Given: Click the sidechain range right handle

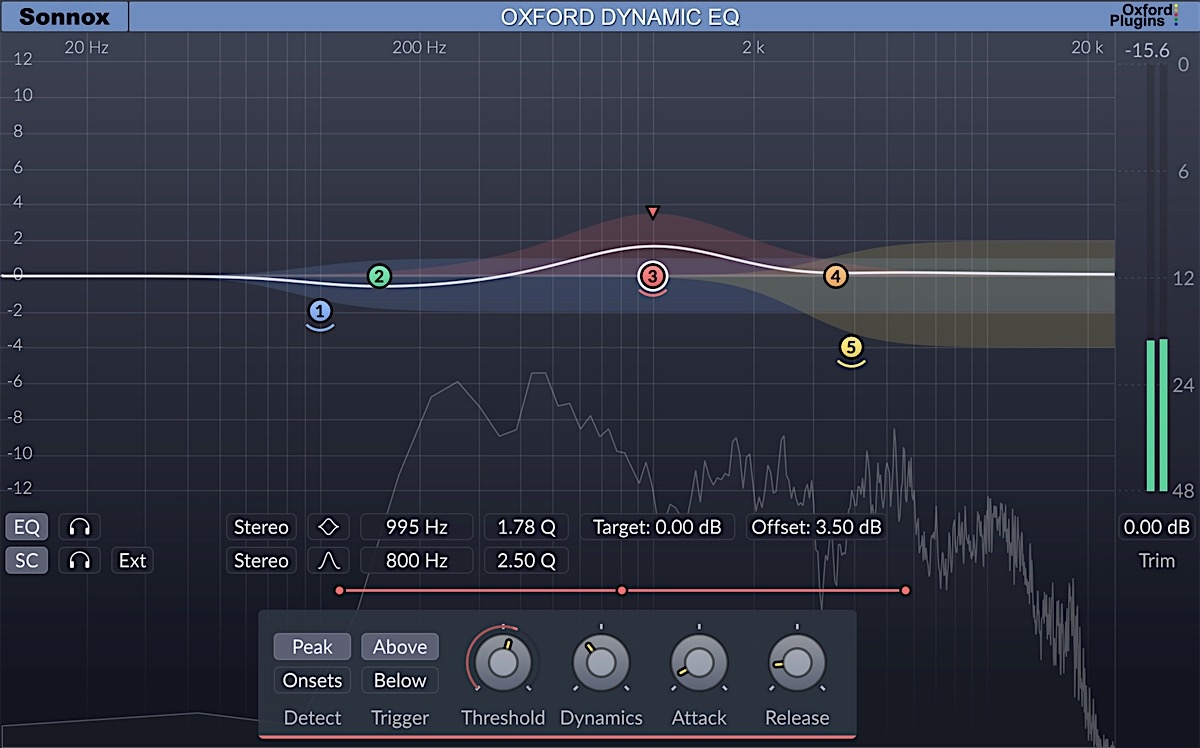Looking at the screenshot, I should pos(905,591).
